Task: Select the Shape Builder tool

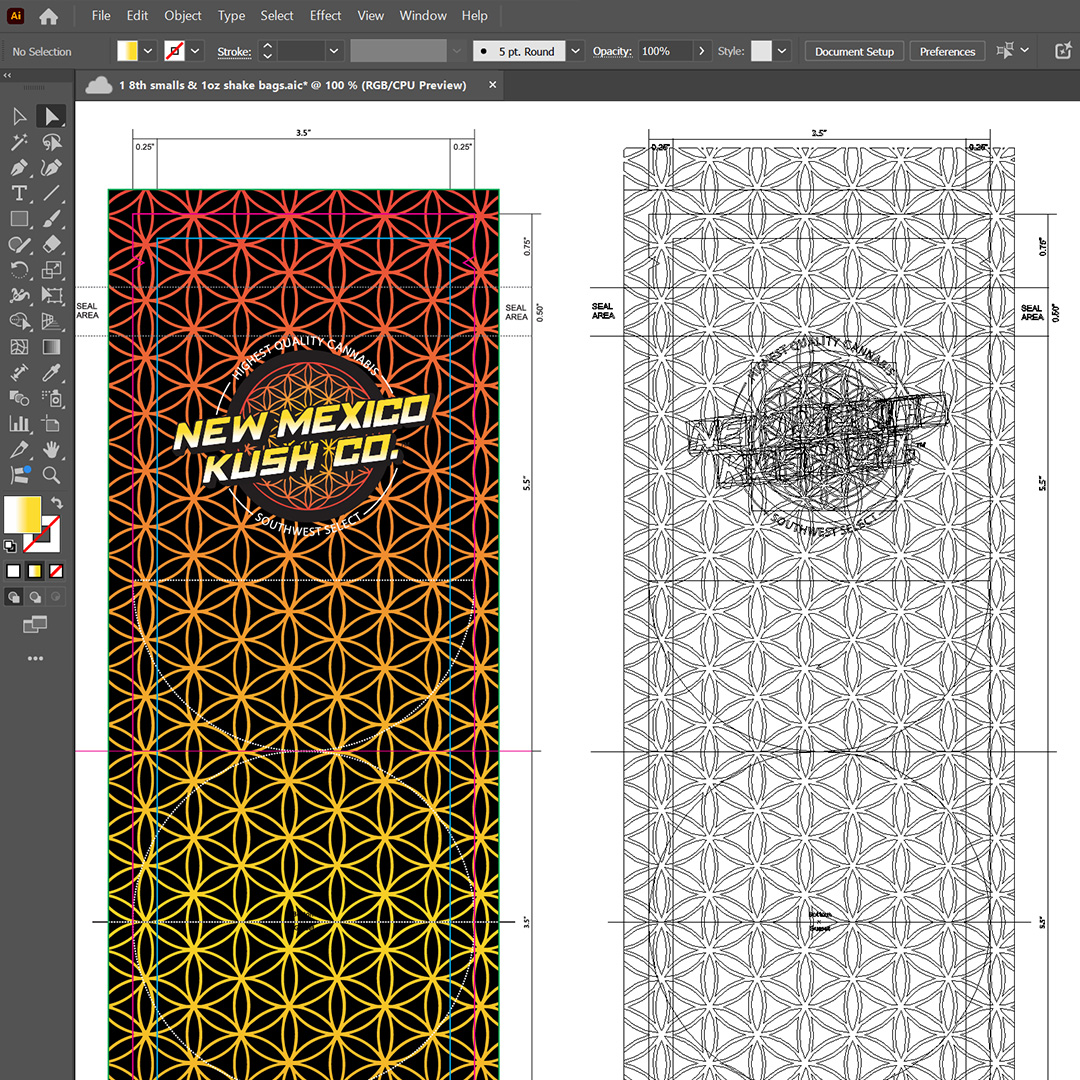Action: tap(19, 322)
